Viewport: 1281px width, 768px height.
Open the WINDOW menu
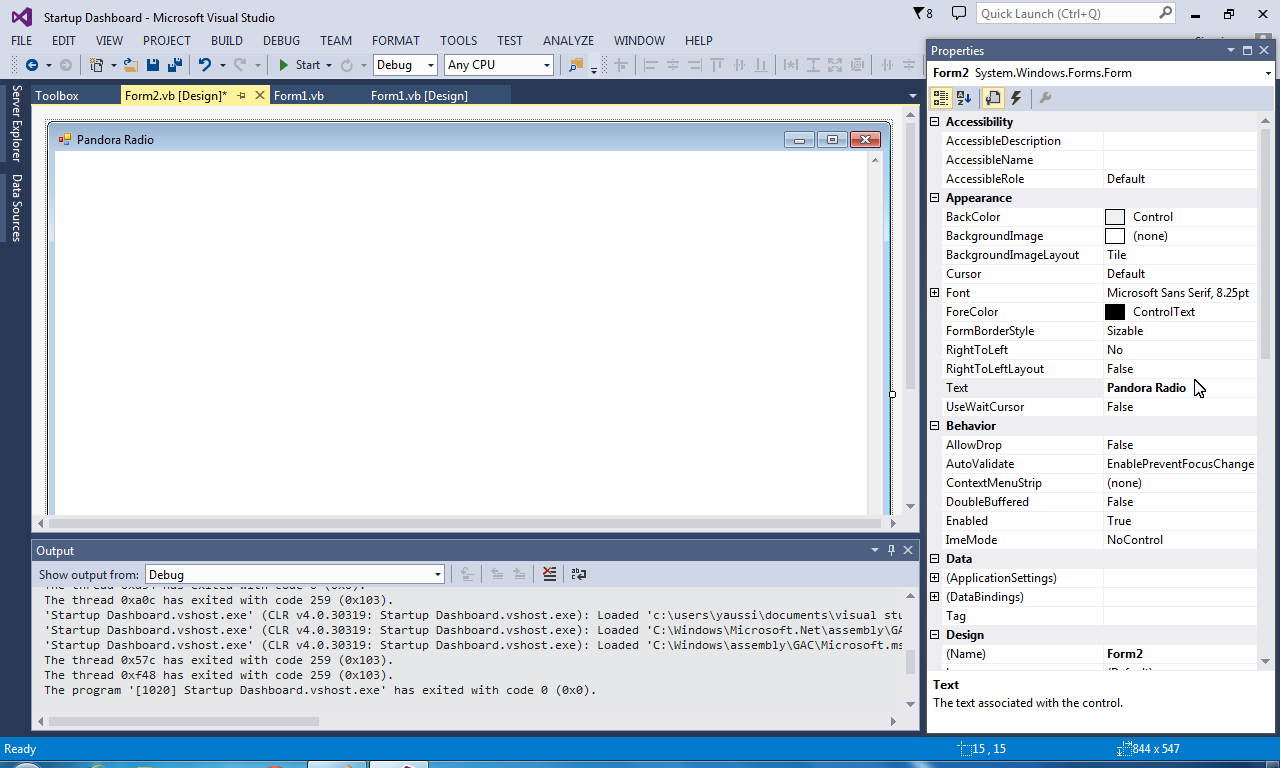click(639, 41)
